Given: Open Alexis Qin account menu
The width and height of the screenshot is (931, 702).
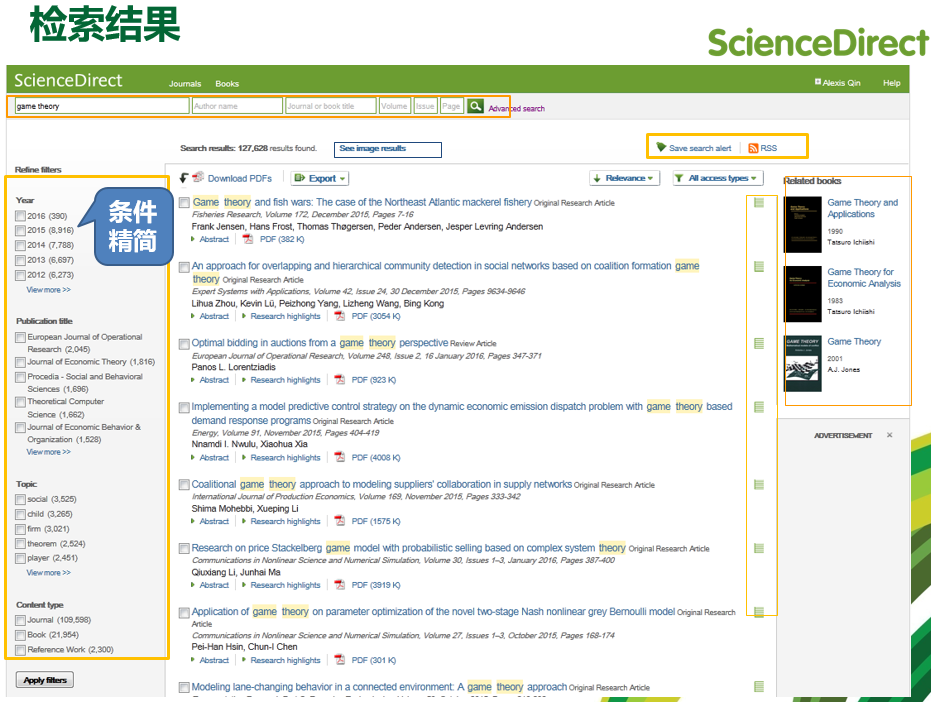Looking at the screenshot, I should pos(841,83).
